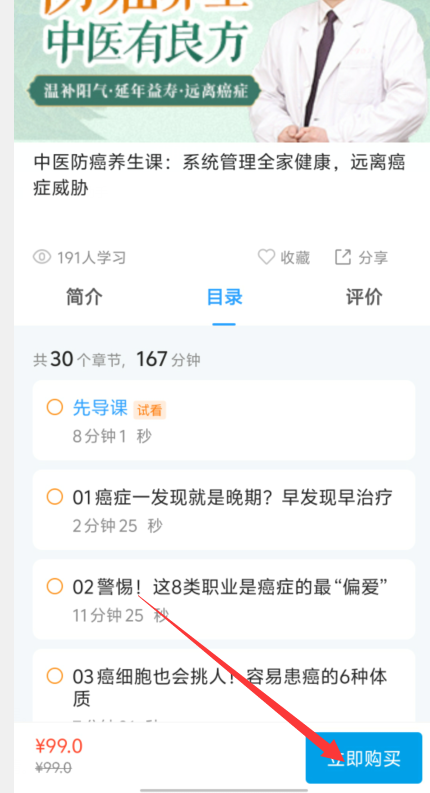Select the circle beside chapter 01
The image size is (430, 793).
pos(55,497)
